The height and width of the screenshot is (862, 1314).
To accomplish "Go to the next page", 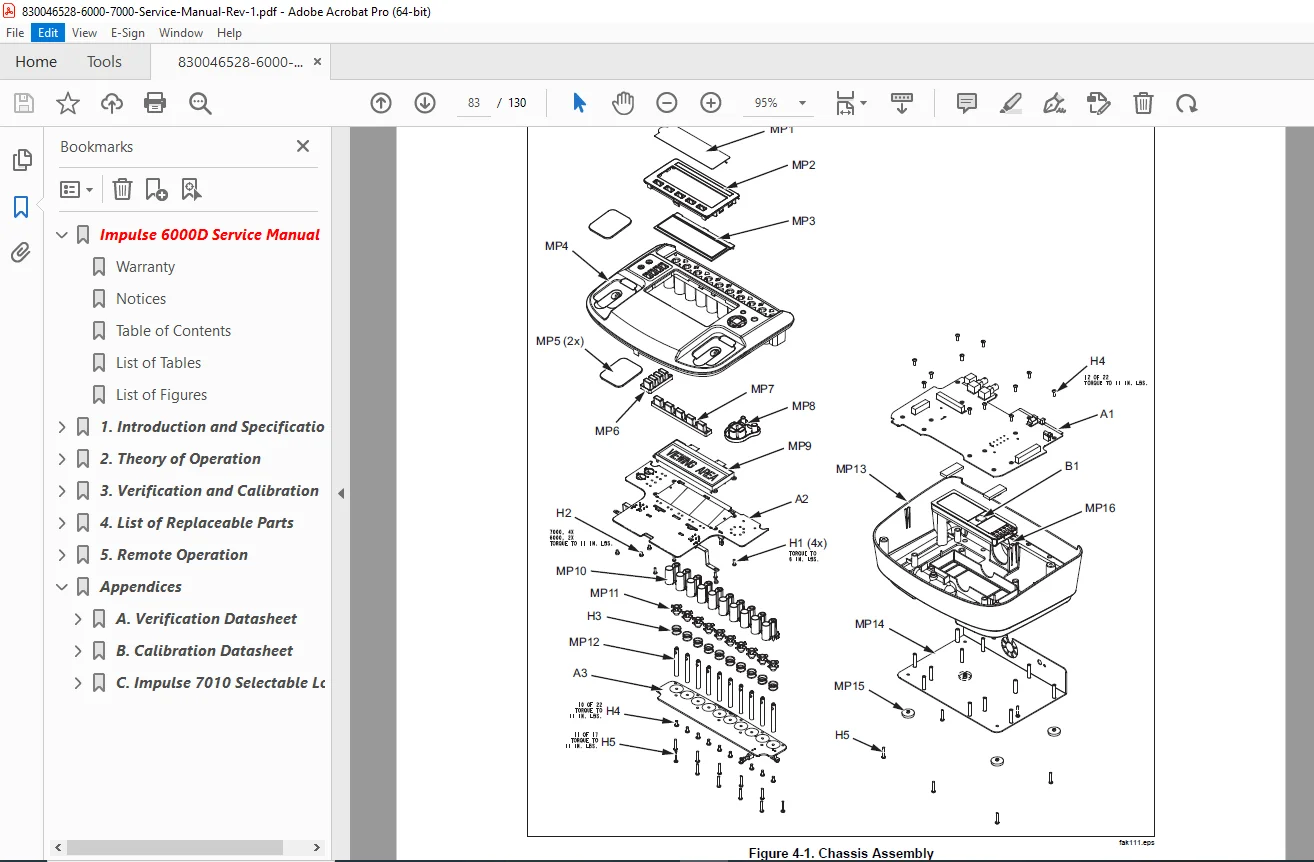I will pos(425,103).
